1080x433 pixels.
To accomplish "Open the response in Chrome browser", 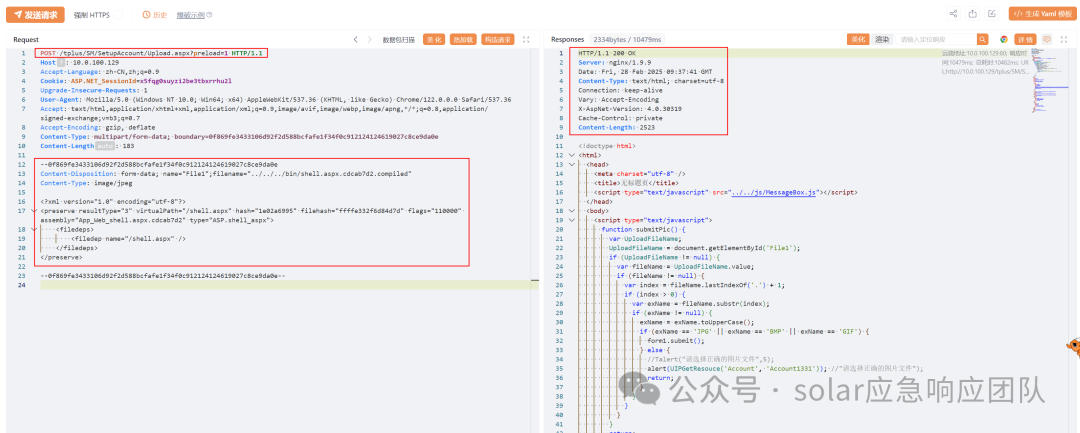I will coord(1003,39).
